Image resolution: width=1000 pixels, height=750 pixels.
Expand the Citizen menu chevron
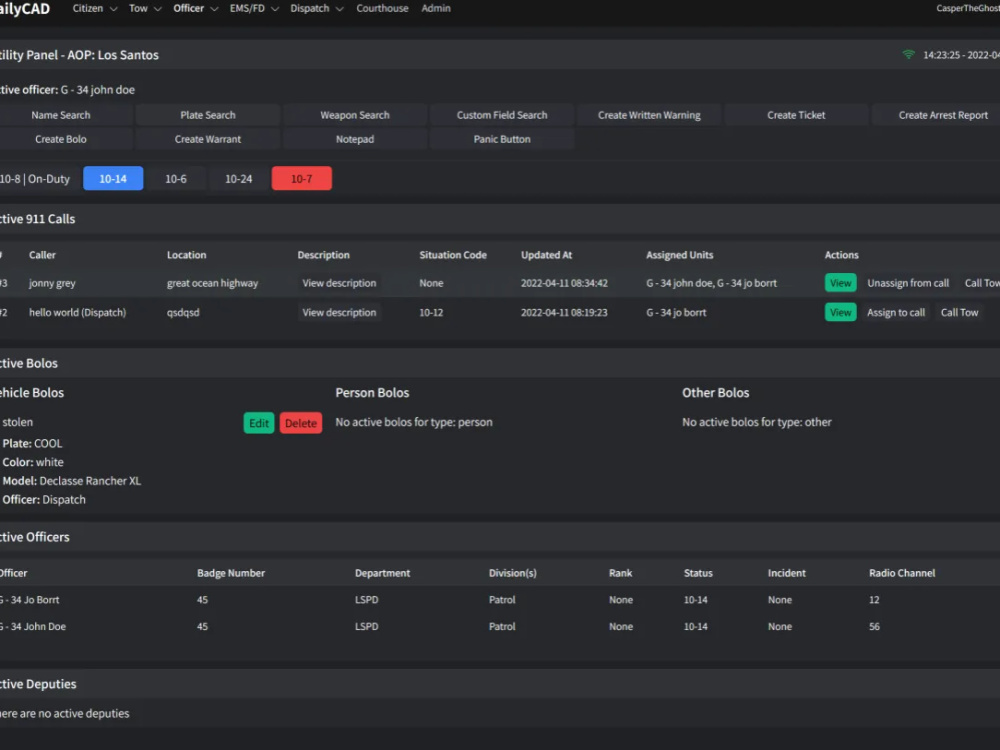point(114,9)
